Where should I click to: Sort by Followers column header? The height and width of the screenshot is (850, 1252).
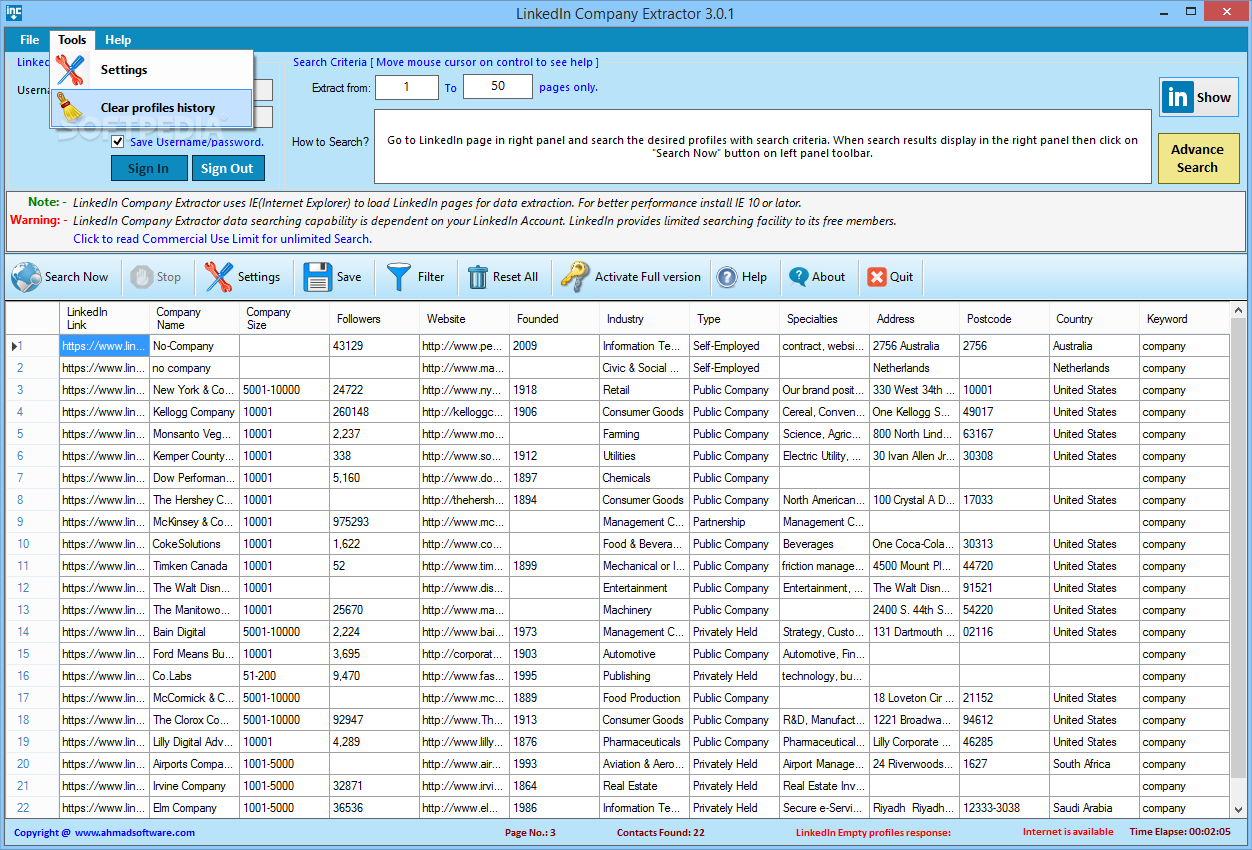[374, 319]
